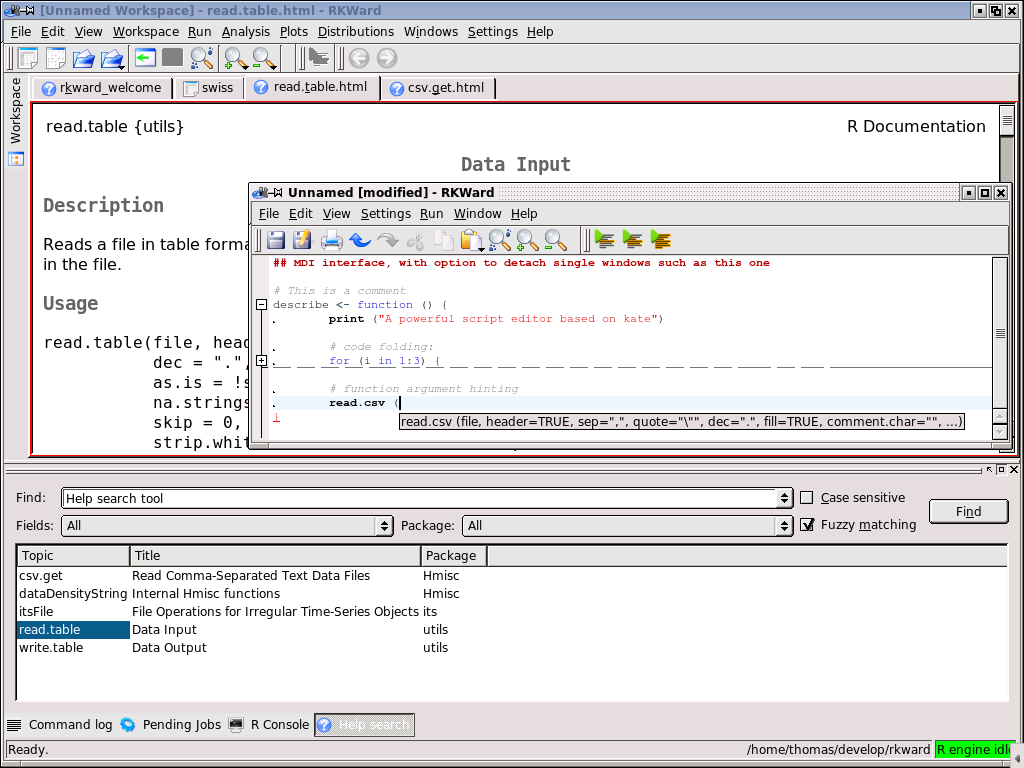
Task: Sort results by the Title column header
Action: (275, 556)
